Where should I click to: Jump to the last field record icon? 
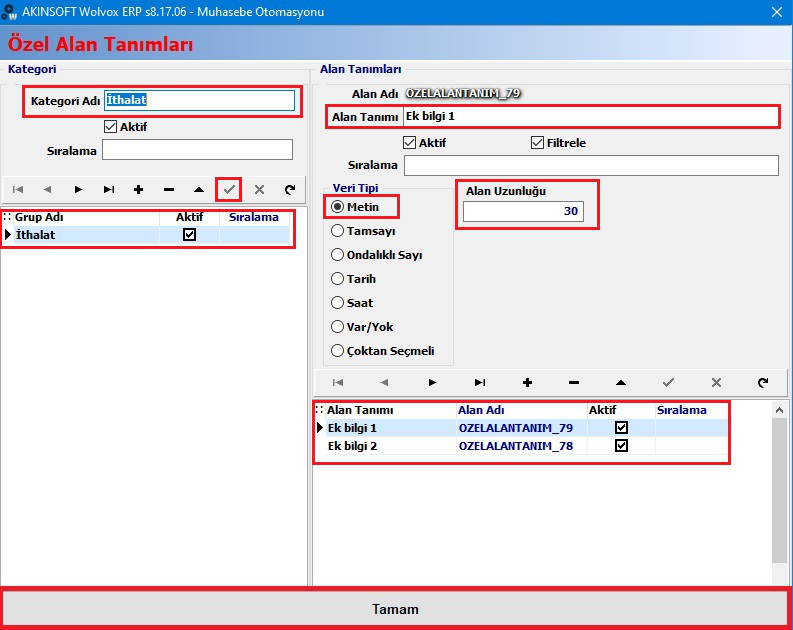pyautogui.click(x=480, y=383)
